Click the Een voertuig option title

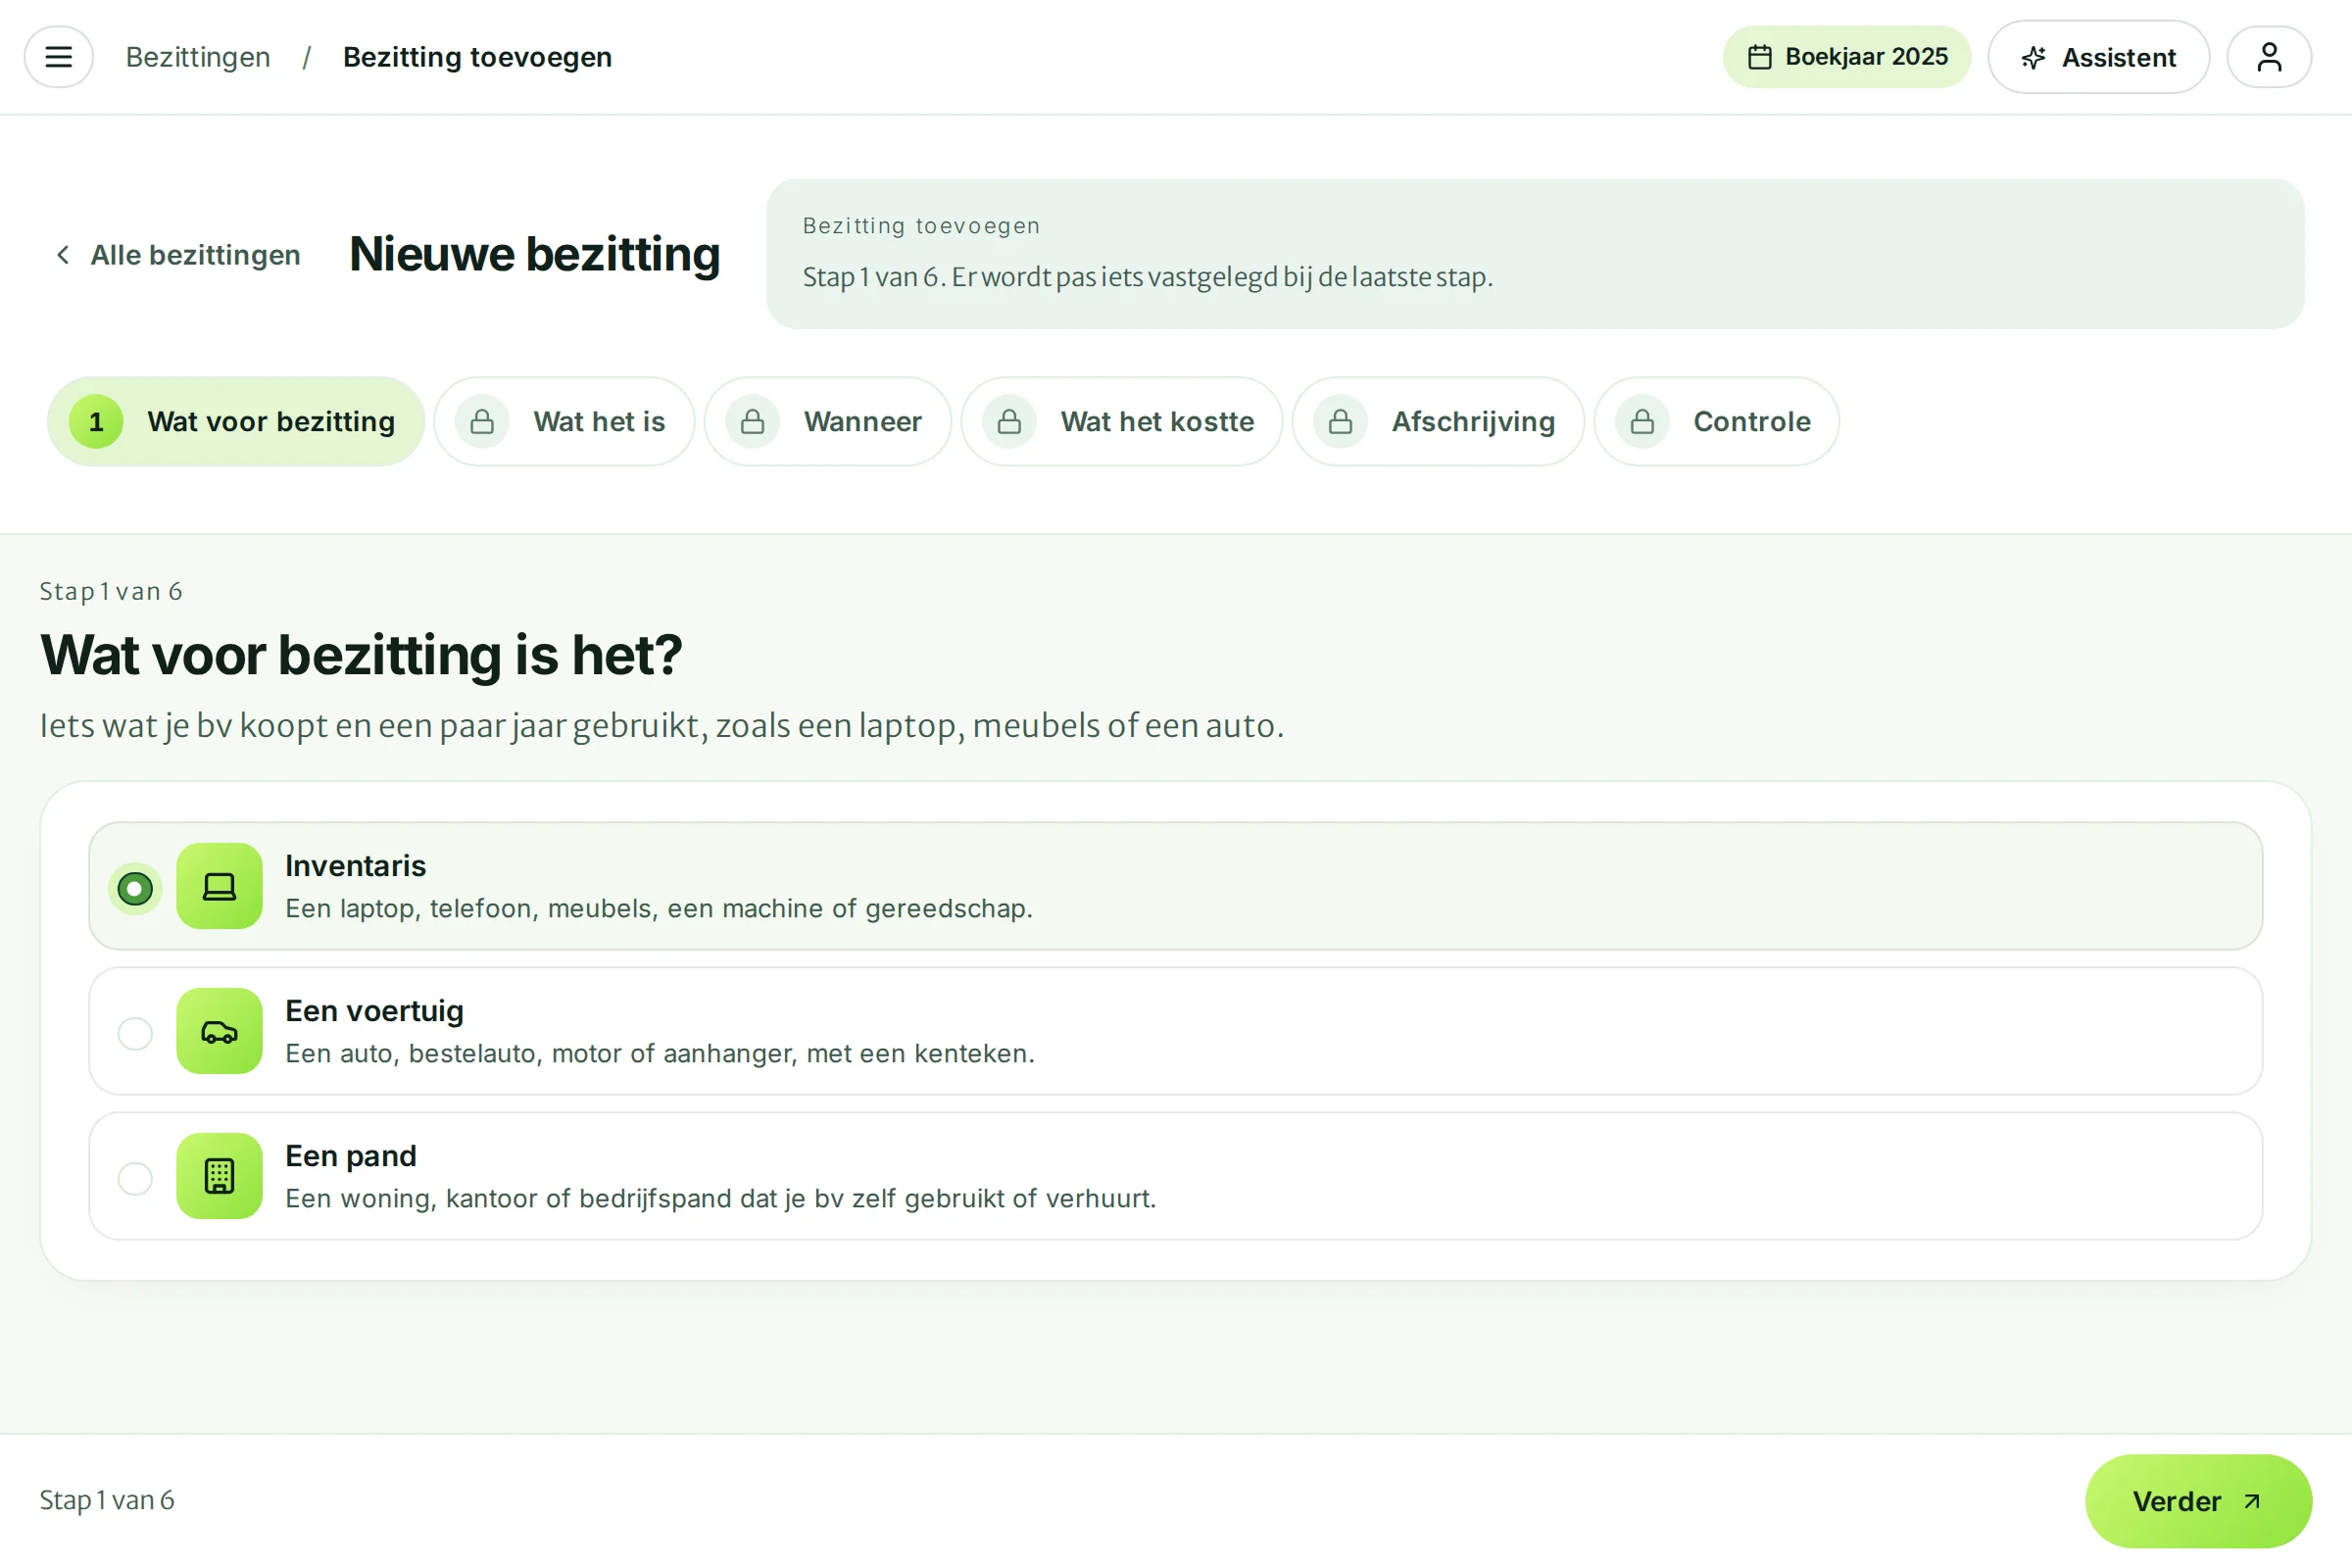pos(374,1010)
